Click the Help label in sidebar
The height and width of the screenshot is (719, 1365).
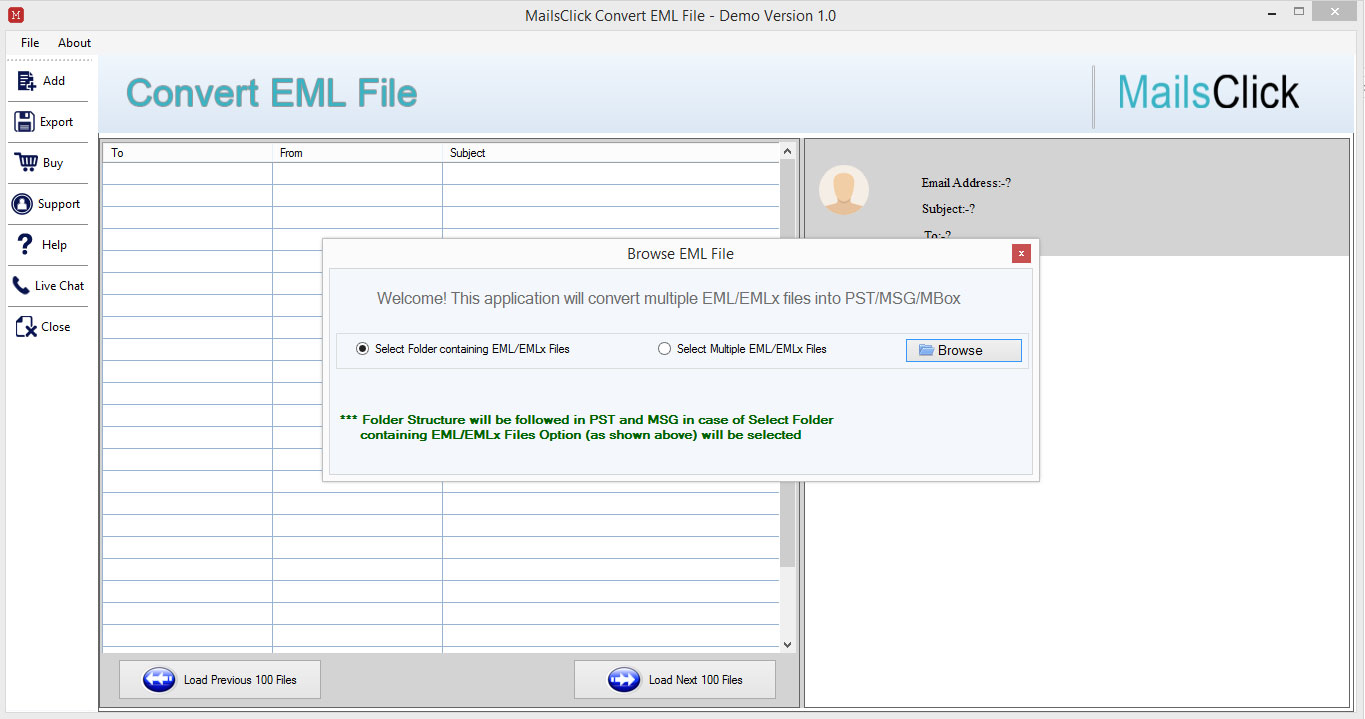click(55, 245)
